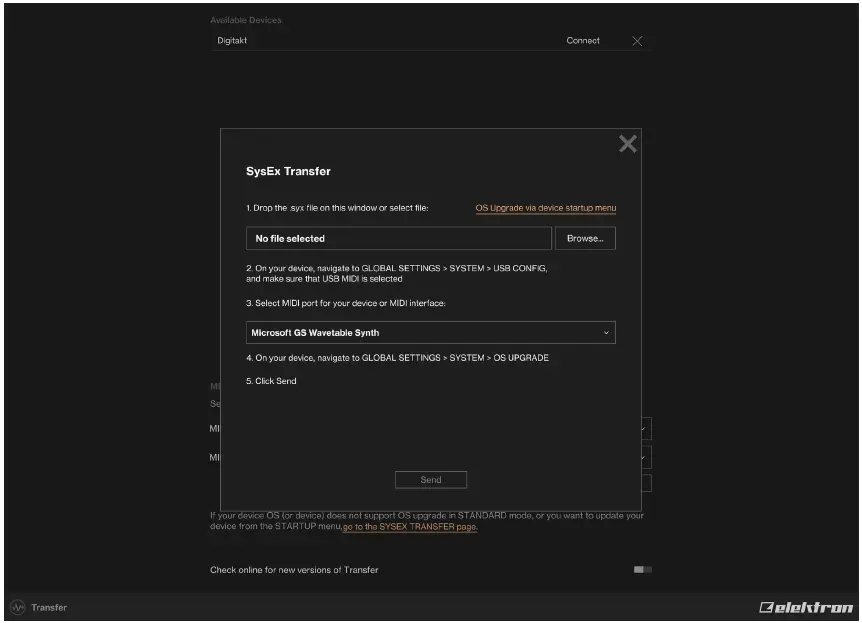Click the Check online for new versions label
Screen dimensions: 862x623
[293, 569]
